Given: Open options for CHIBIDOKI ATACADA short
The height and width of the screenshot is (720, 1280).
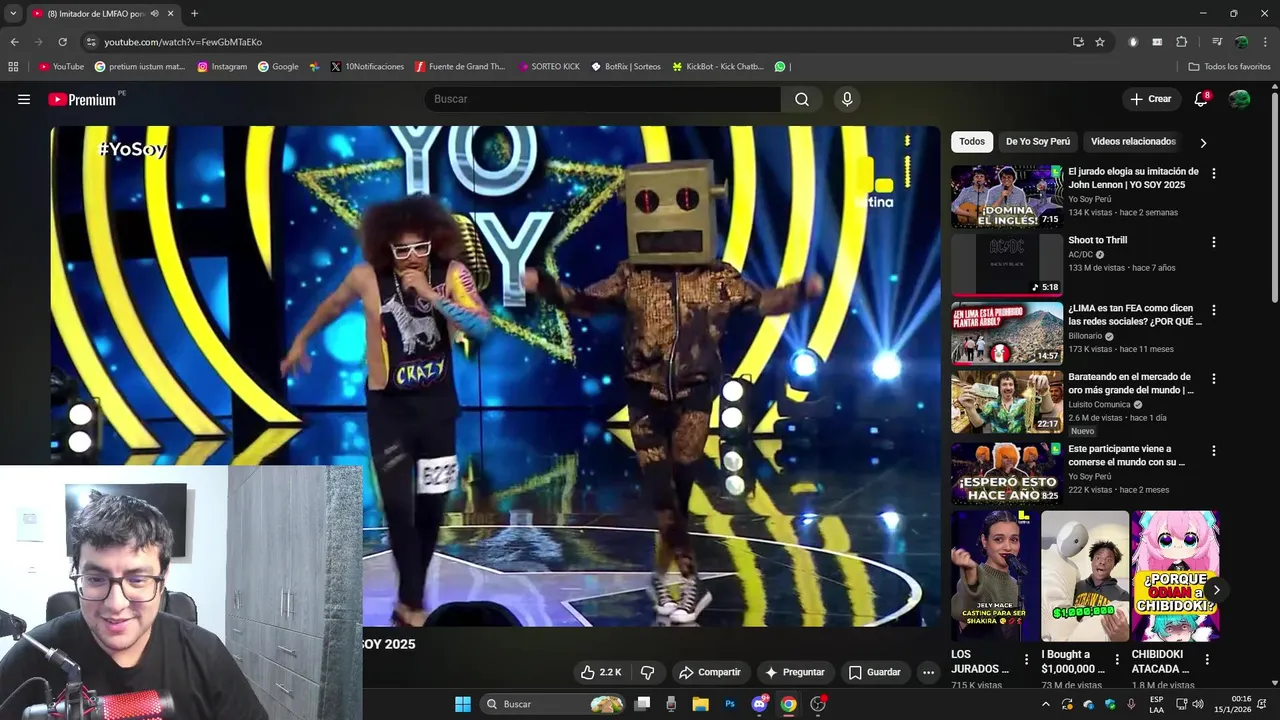Looking at the screenshot, I should click(x=1207, y=660).
